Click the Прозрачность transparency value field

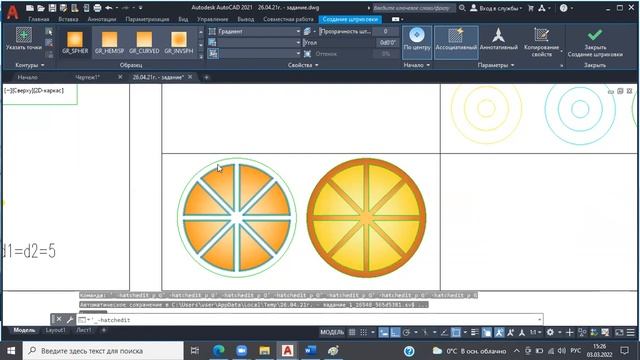click(386, 31)
